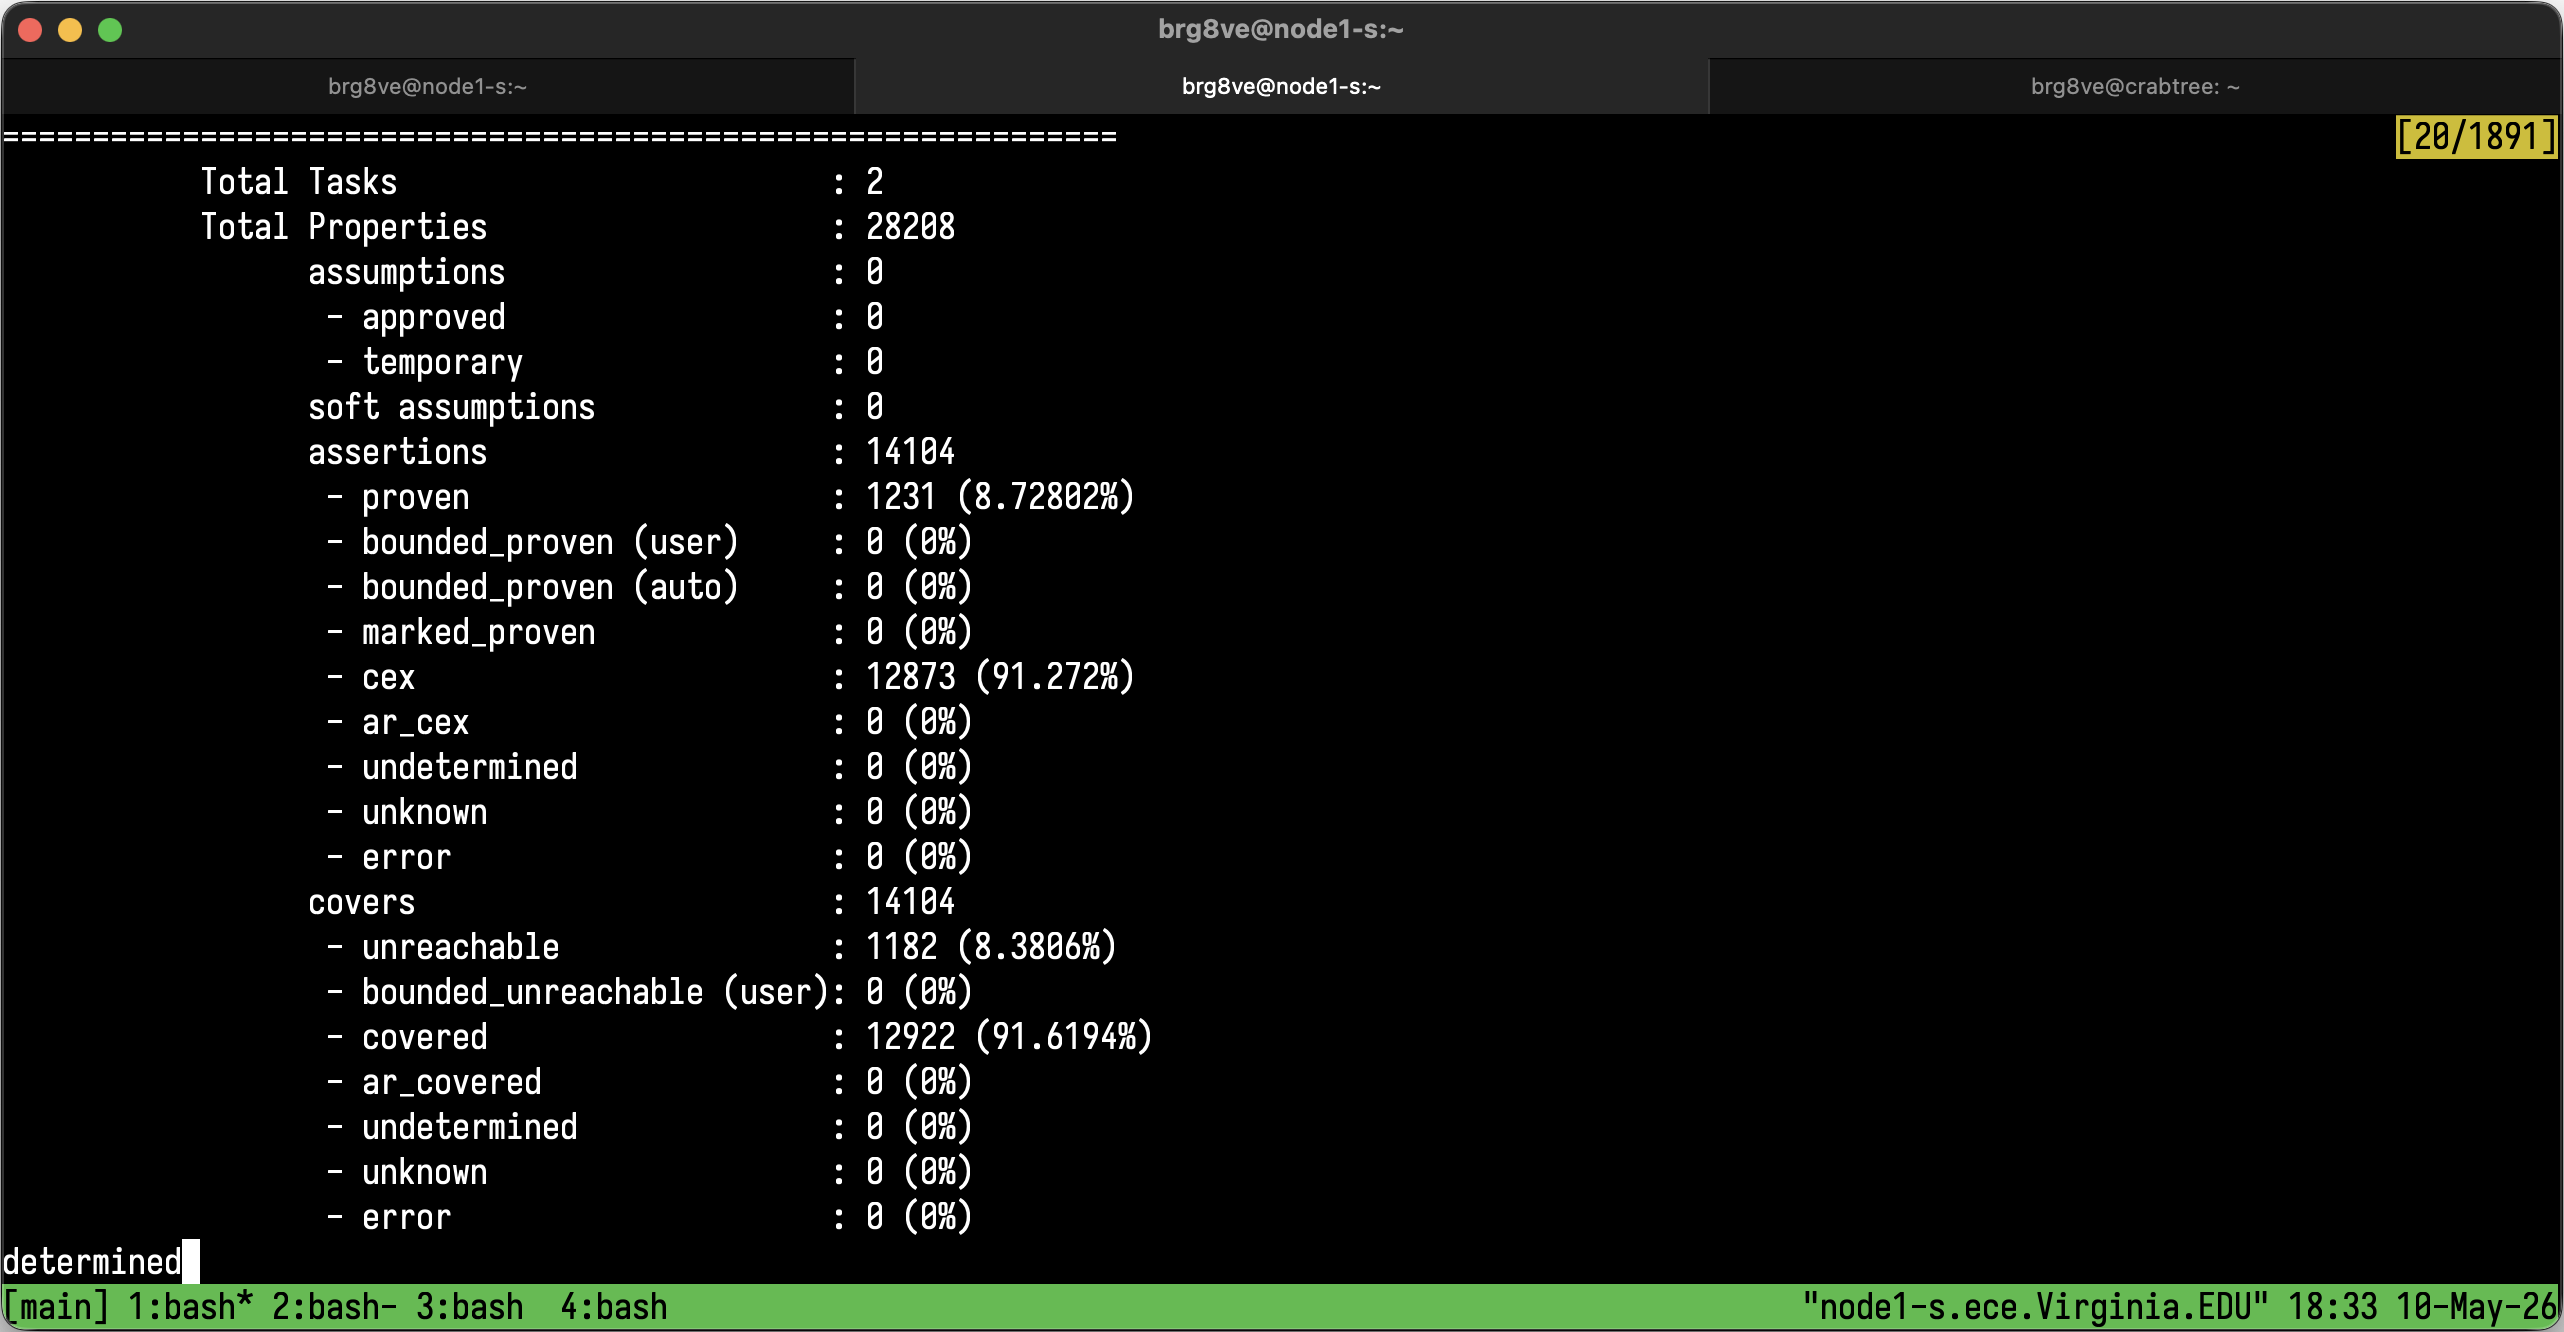Click the 18:33 clock in tmux status bar

(x=2332, y=1307)
